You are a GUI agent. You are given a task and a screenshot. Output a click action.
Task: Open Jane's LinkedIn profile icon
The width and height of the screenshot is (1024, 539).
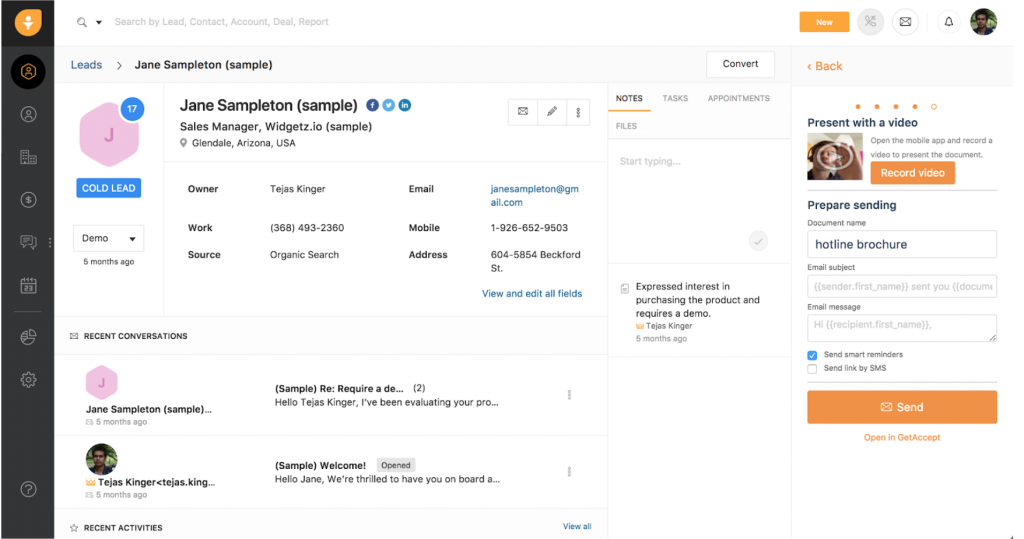[x=405, y=105]
